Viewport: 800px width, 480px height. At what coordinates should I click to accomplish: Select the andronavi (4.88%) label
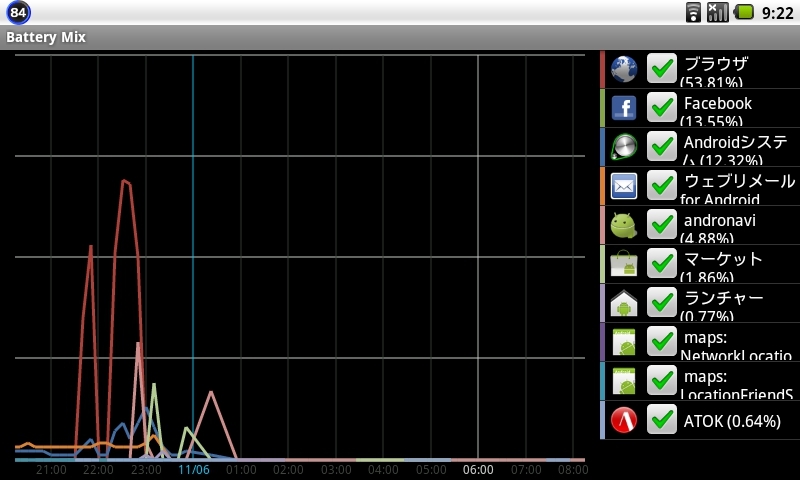click(718, 228)
